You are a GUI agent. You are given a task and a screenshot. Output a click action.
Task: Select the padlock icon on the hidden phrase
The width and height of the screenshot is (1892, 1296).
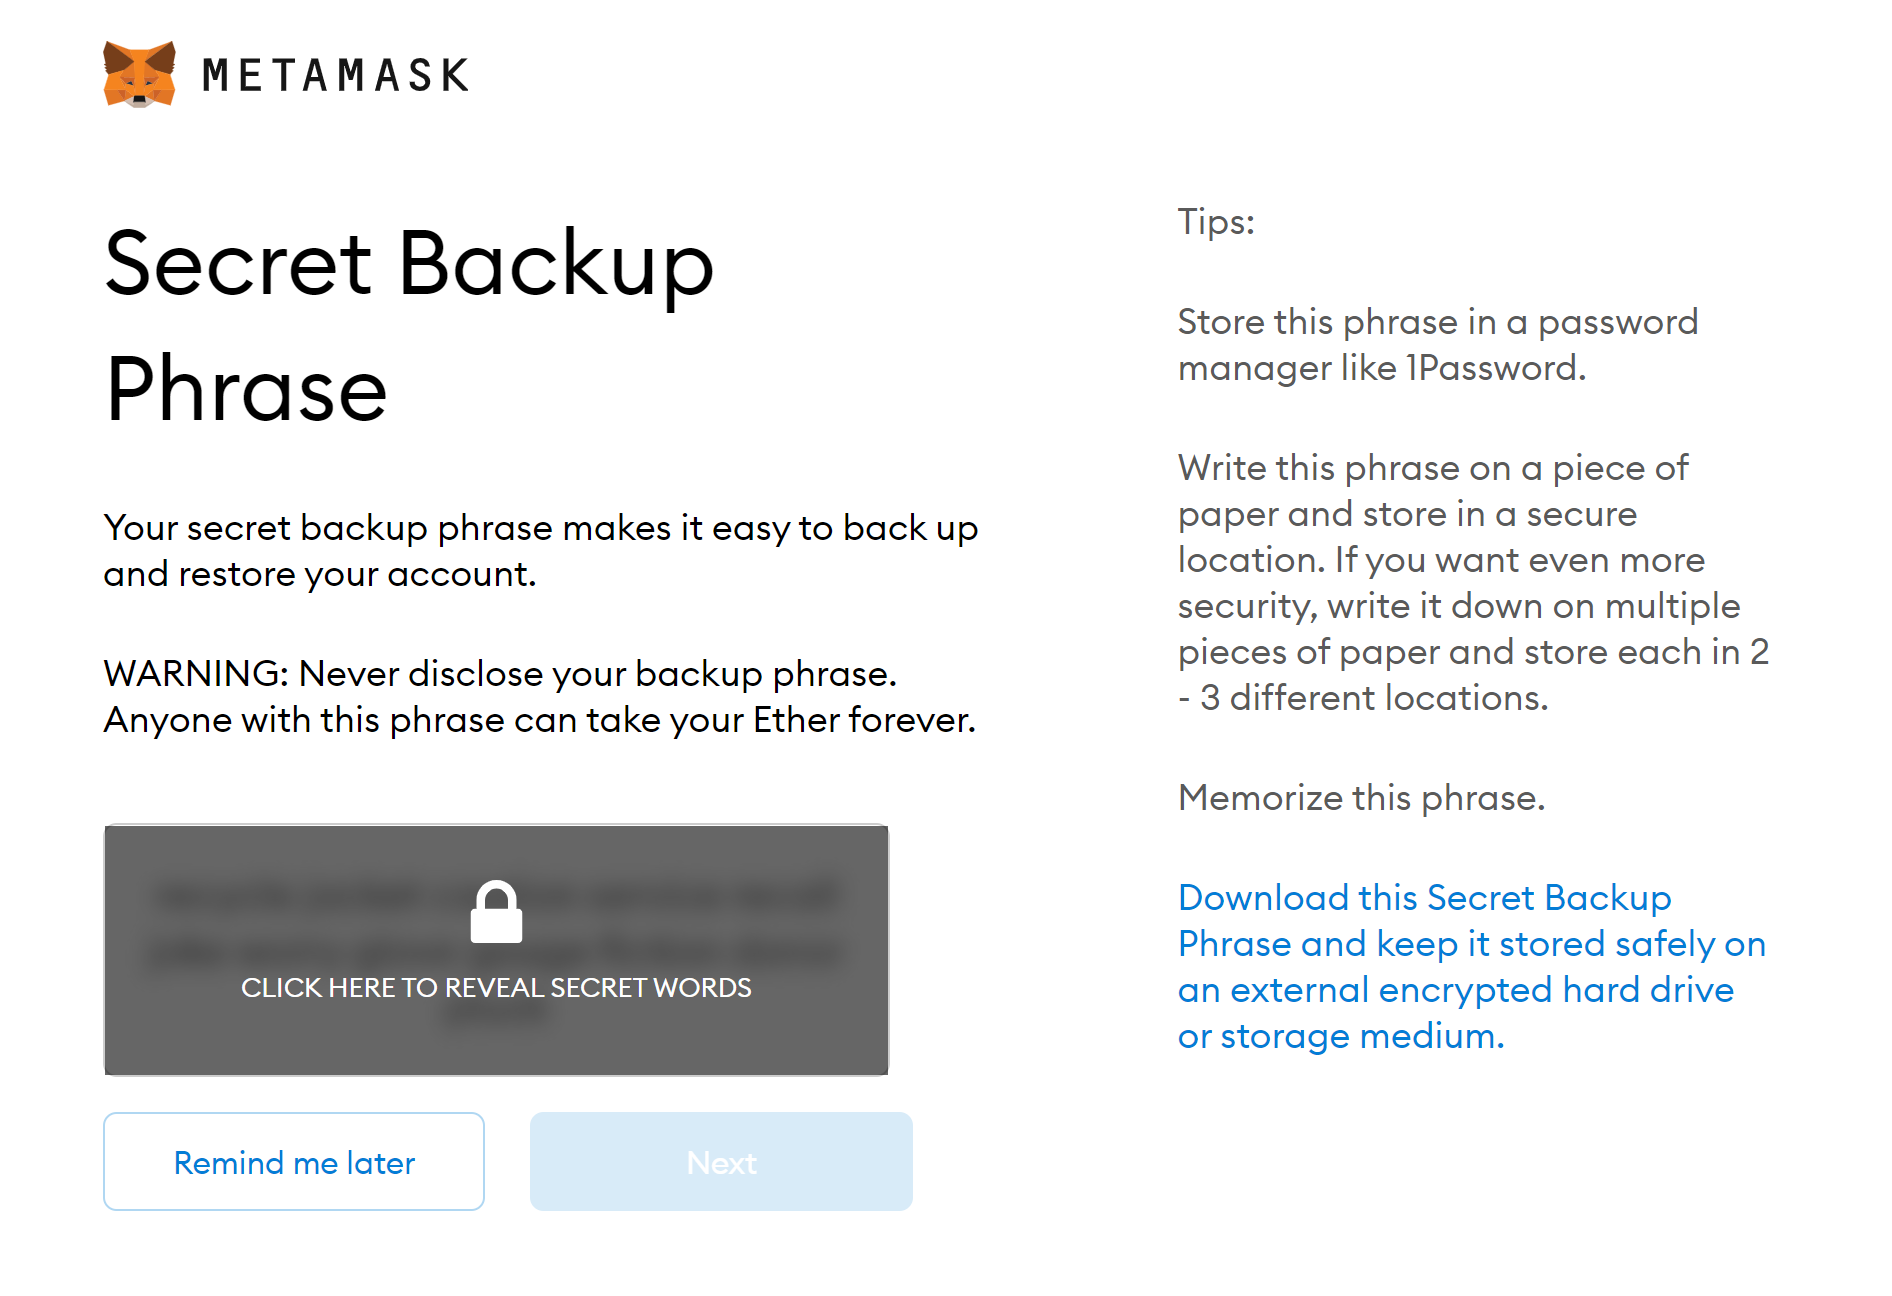tap(497, 915)
